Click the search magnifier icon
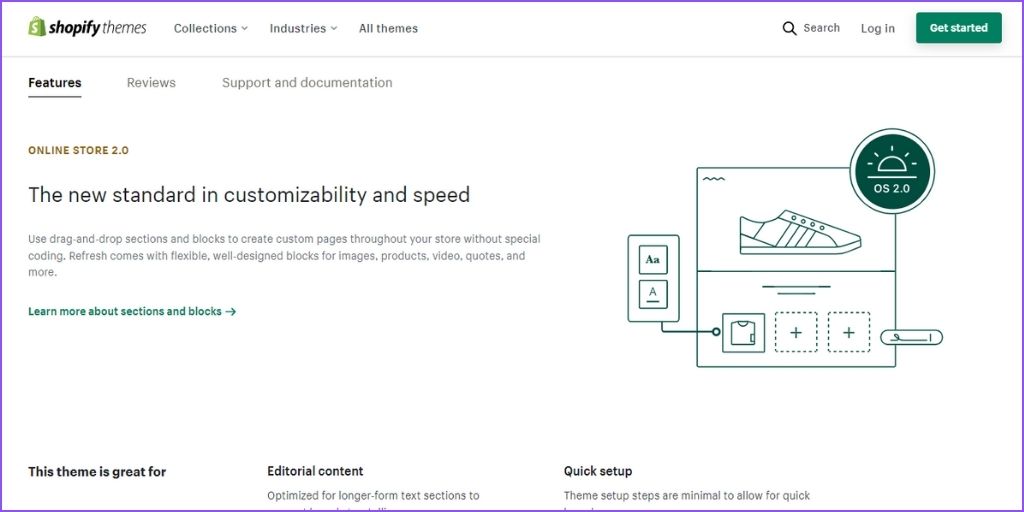Screen dimensions: 1024x512 coord(790,28)
